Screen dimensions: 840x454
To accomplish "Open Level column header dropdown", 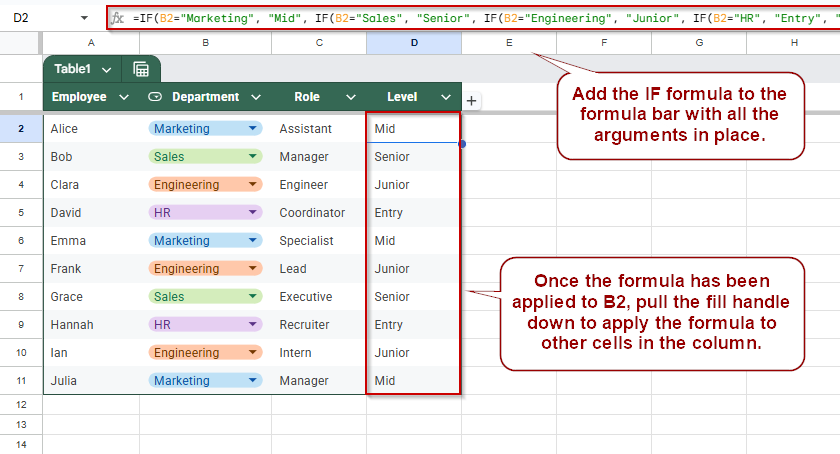I will coord(446,97).
